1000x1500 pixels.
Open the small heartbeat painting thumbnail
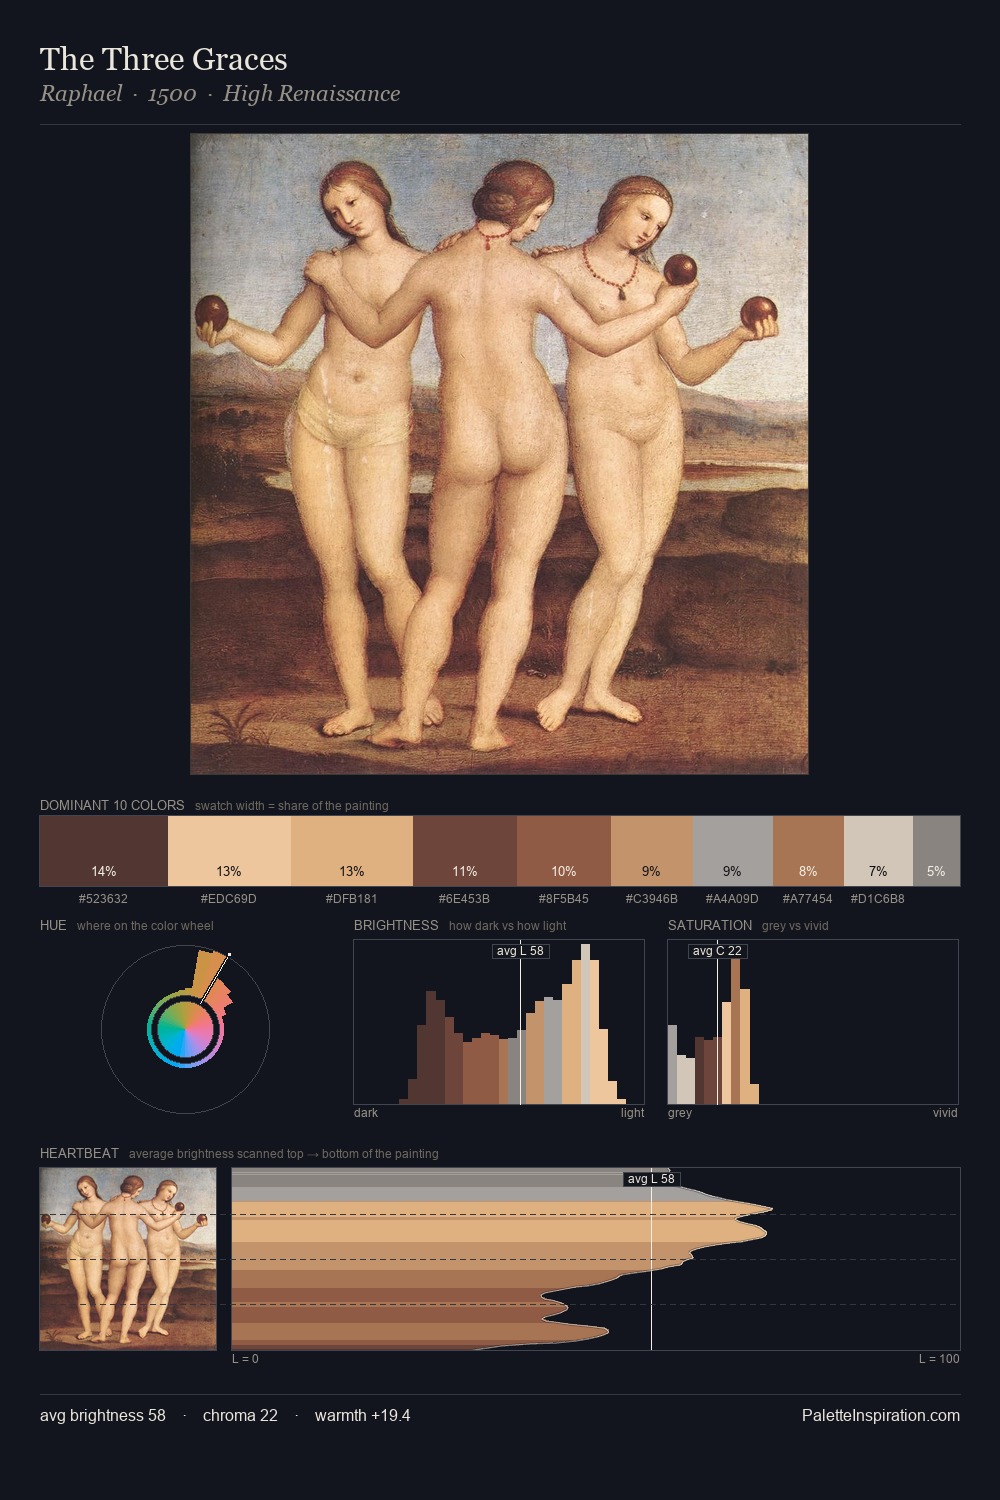point(128,1259)
